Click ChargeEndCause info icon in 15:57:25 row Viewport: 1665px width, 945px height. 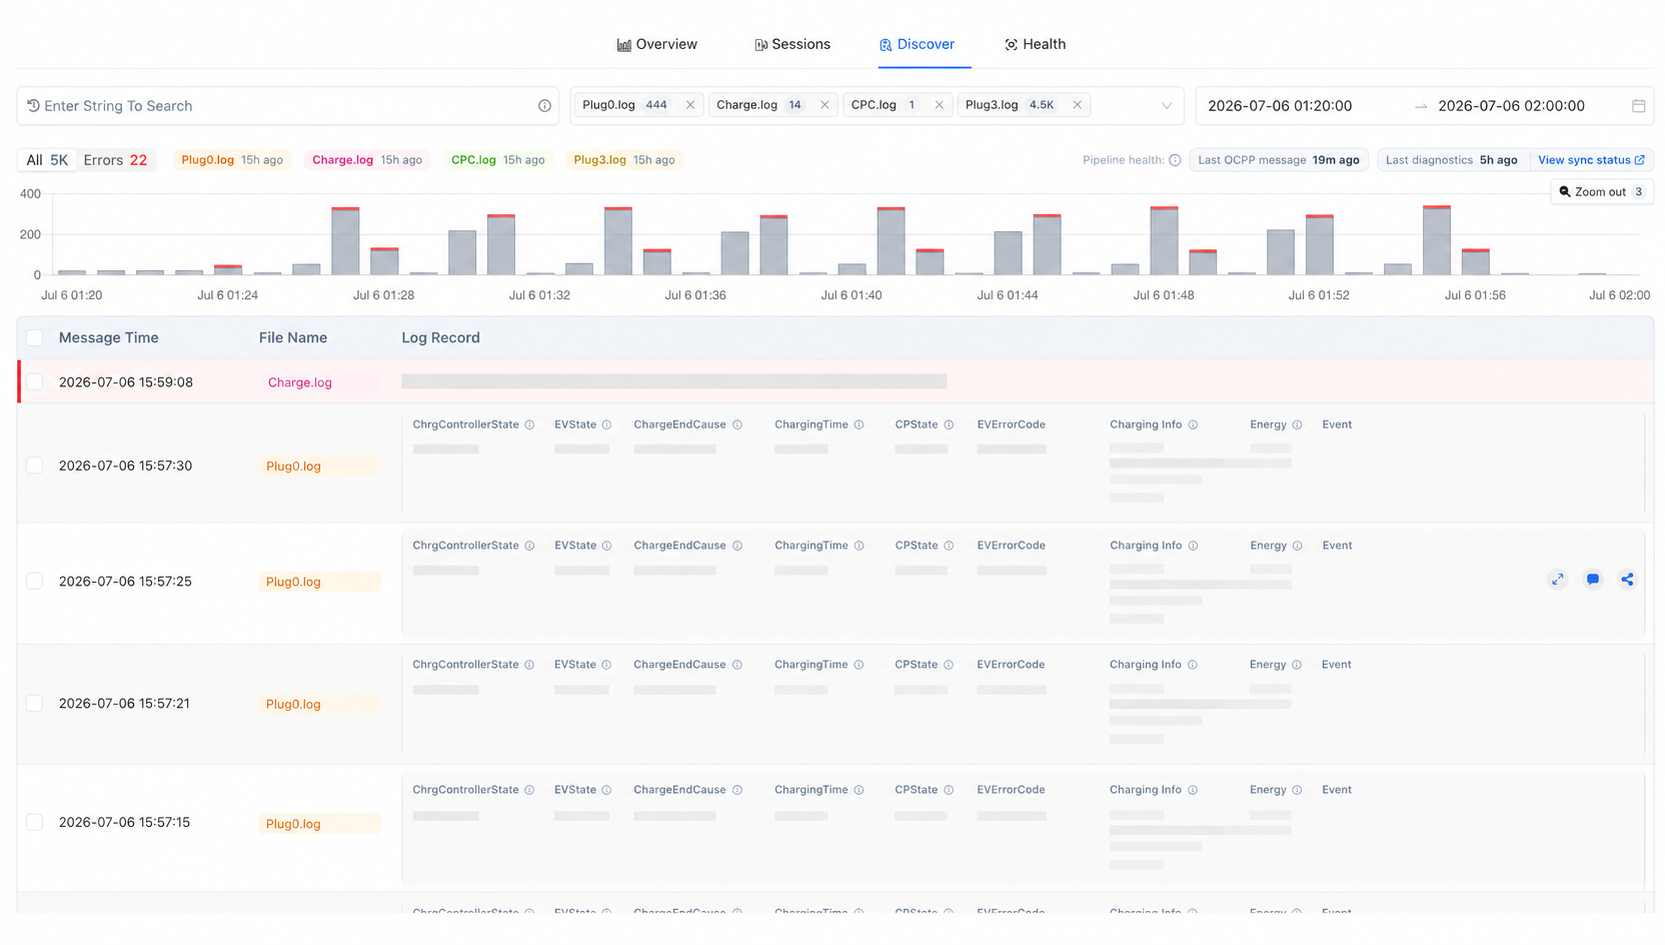[737, 546]
